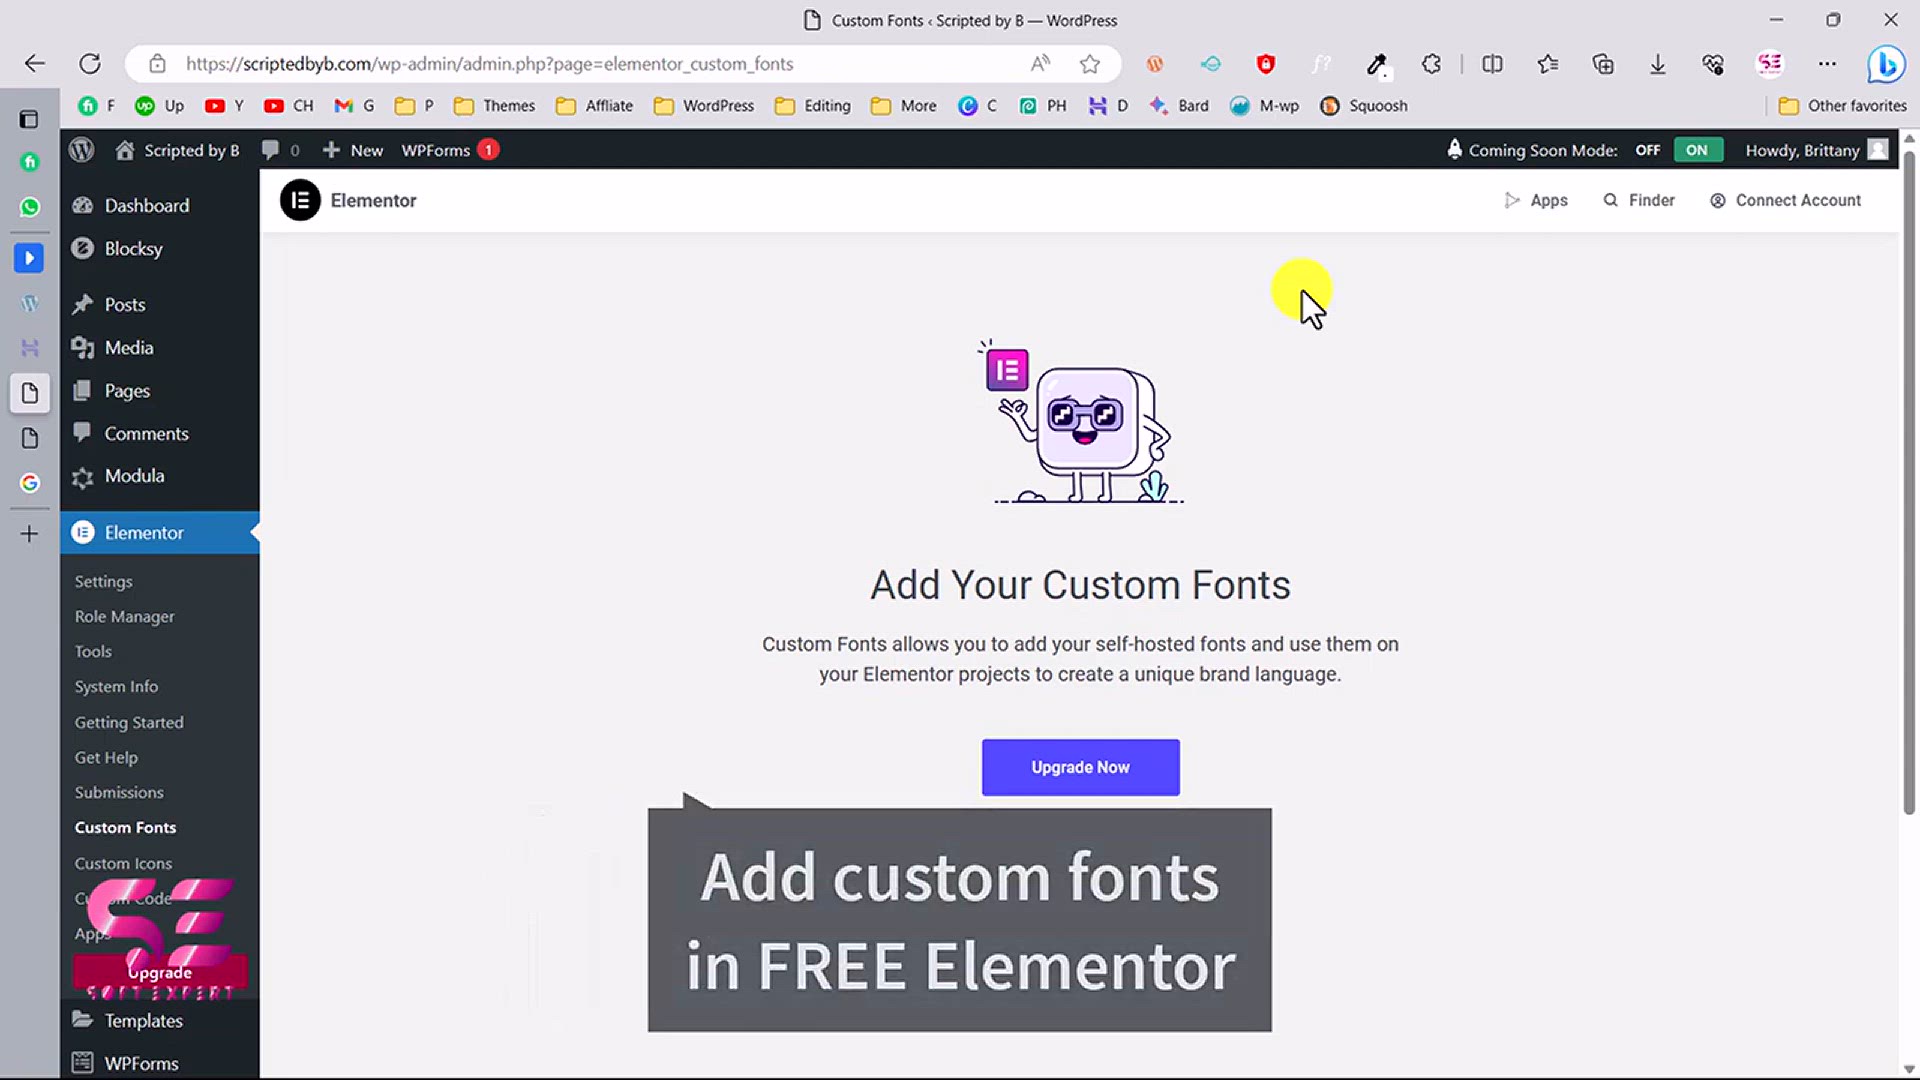Open Elementor Settings submenu
The width and height of the screenshot is (1920, 1080).
pyautogui.click(x=103, y=581)
